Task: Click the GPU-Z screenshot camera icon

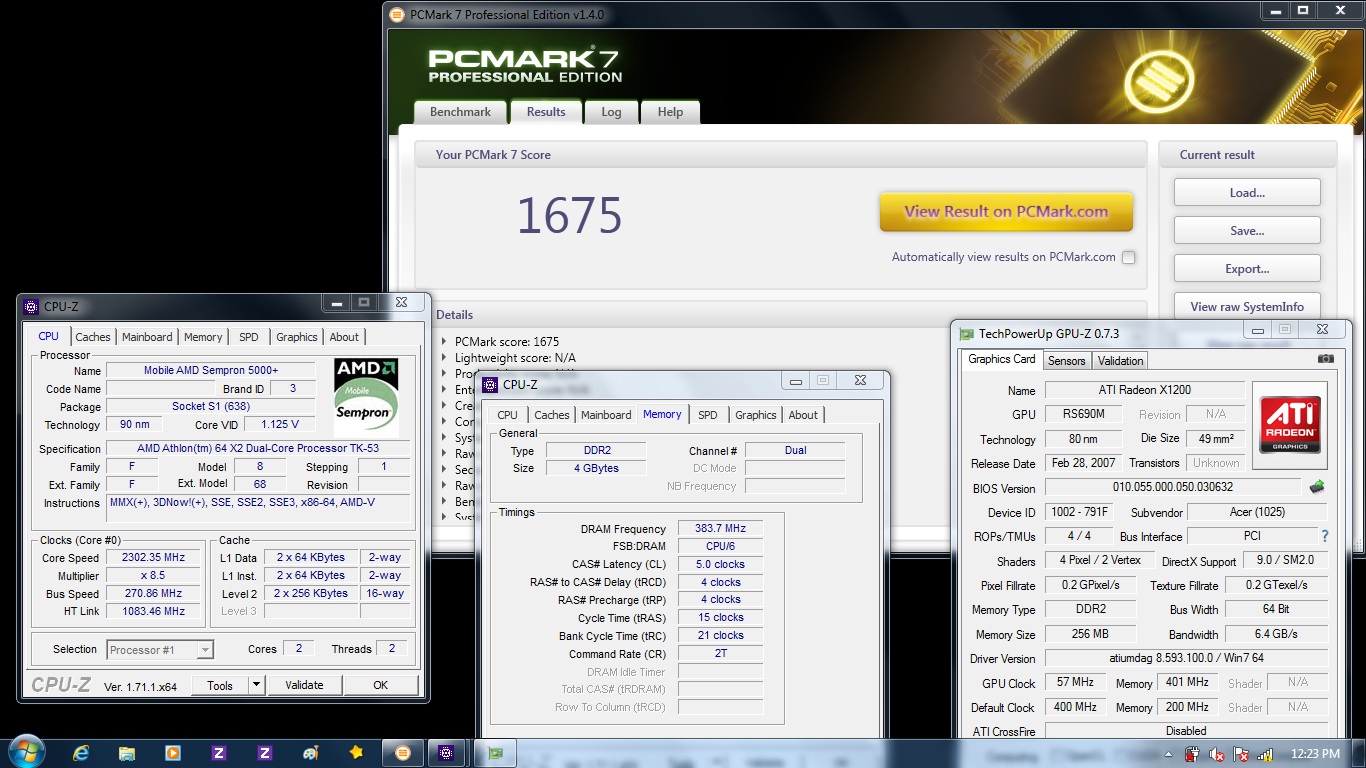Action: pyautogui.click(x=1325, y=359)
